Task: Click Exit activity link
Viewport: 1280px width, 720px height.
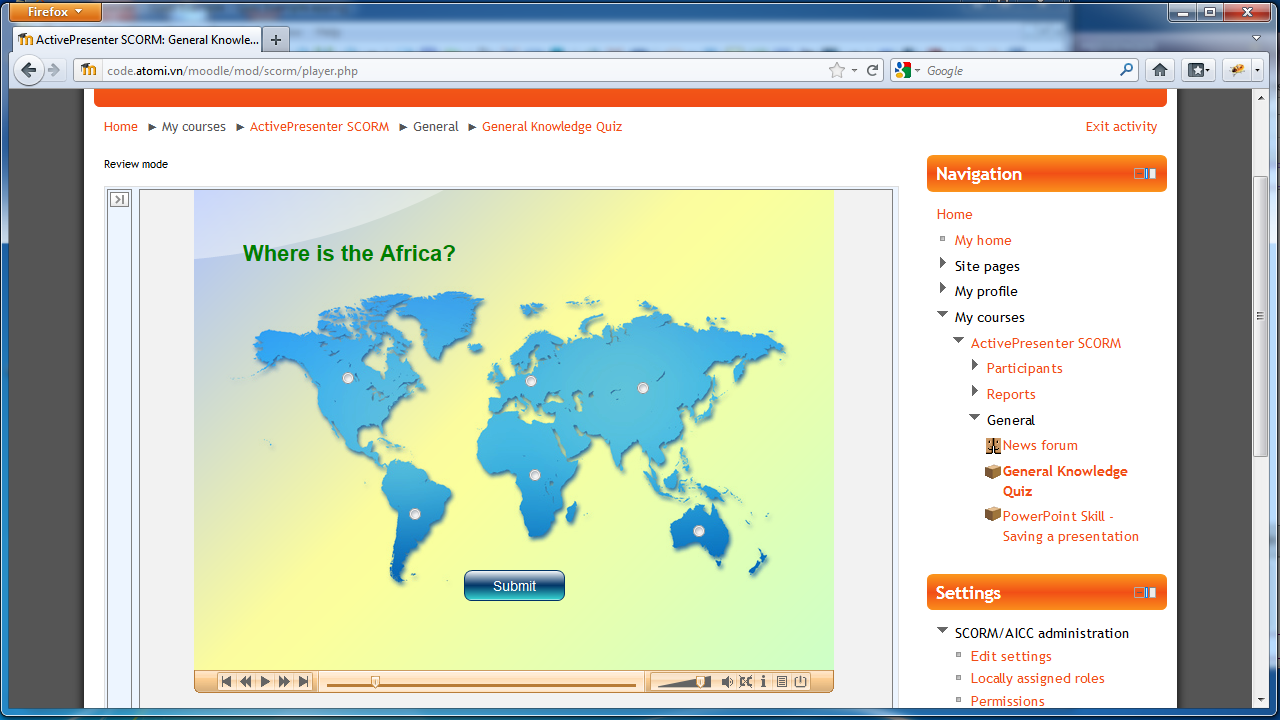Action: [1121, 127]
